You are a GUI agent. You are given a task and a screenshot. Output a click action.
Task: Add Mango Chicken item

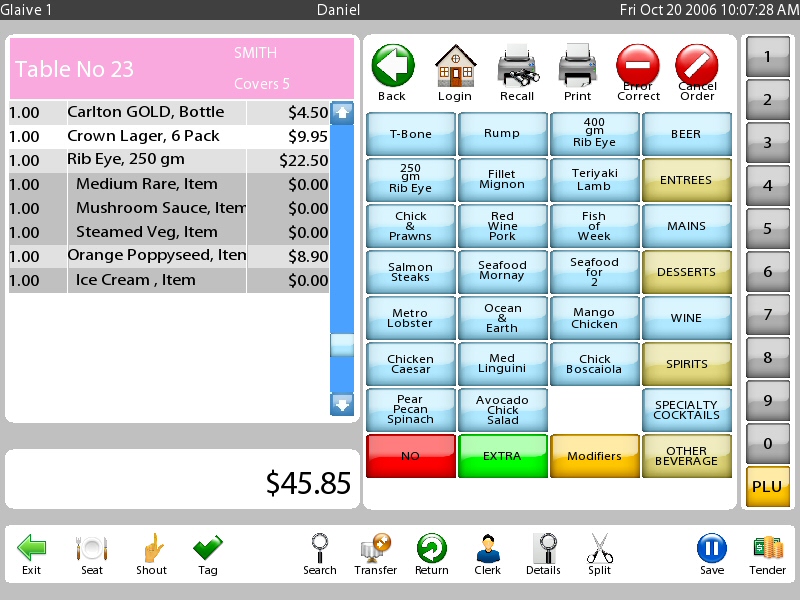(594, 318)
